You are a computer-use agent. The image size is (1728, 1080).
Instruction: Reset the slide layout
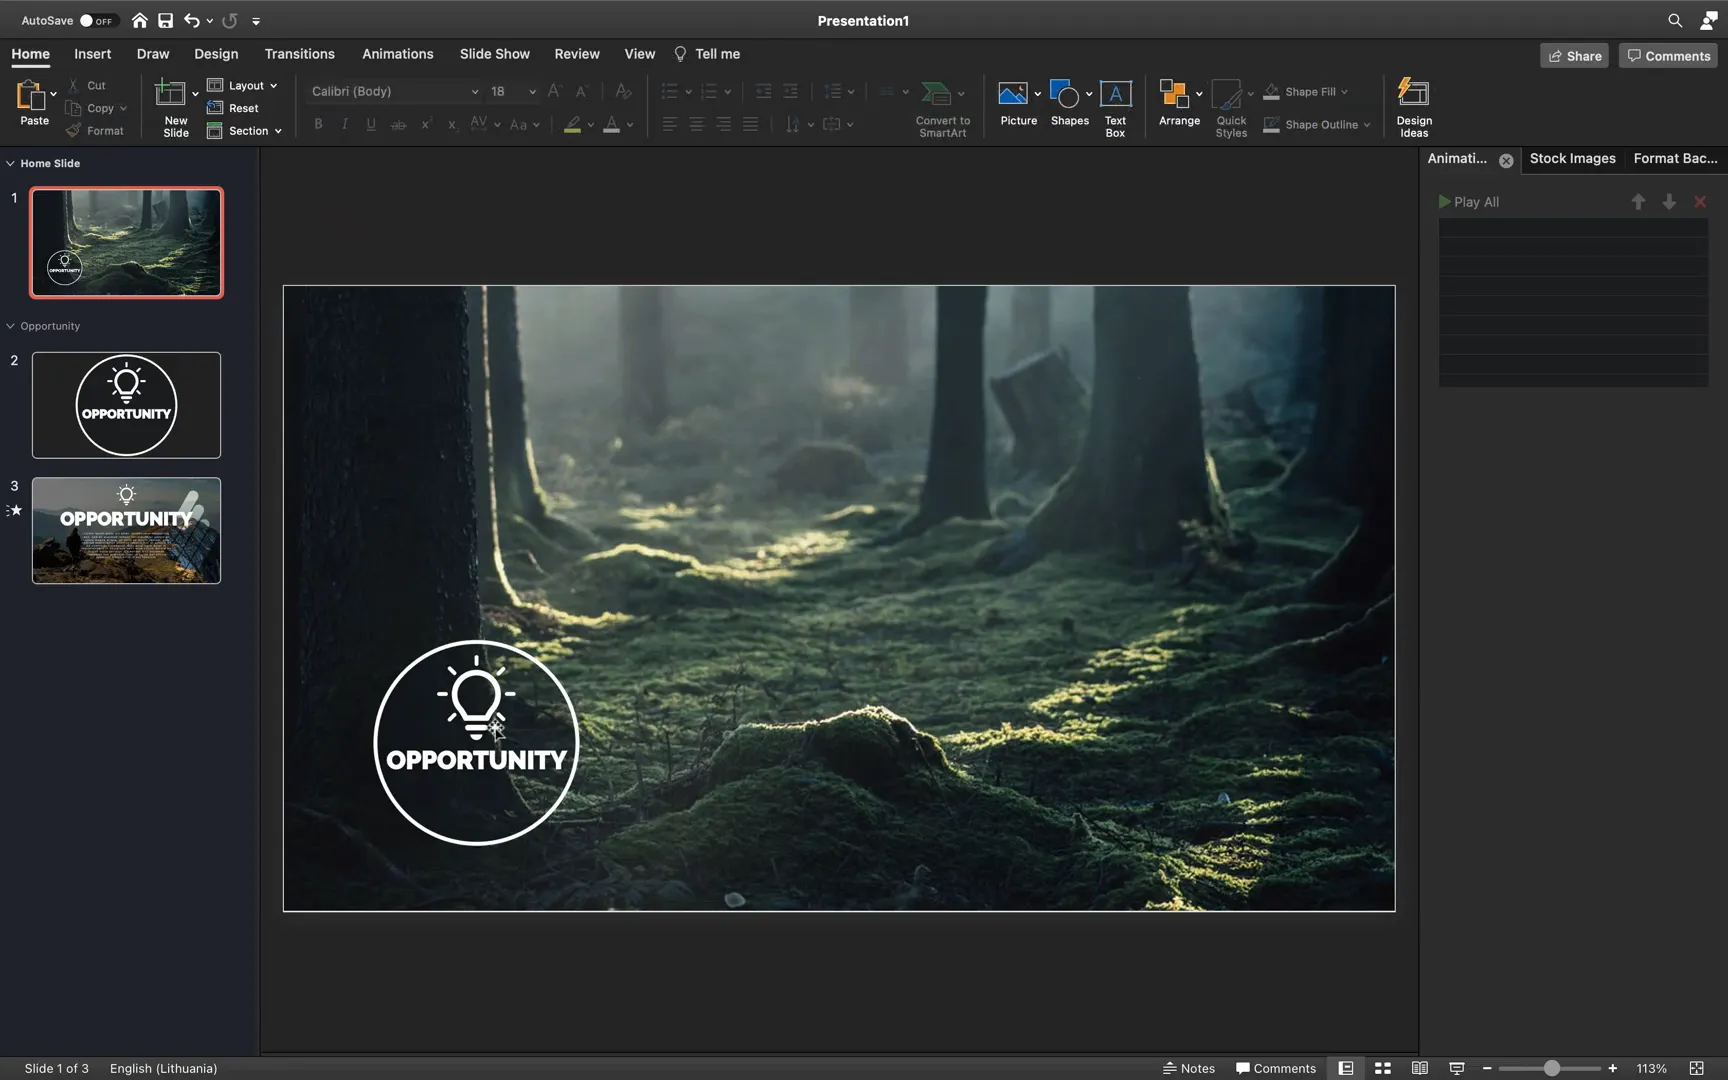[x=233, y=108]
